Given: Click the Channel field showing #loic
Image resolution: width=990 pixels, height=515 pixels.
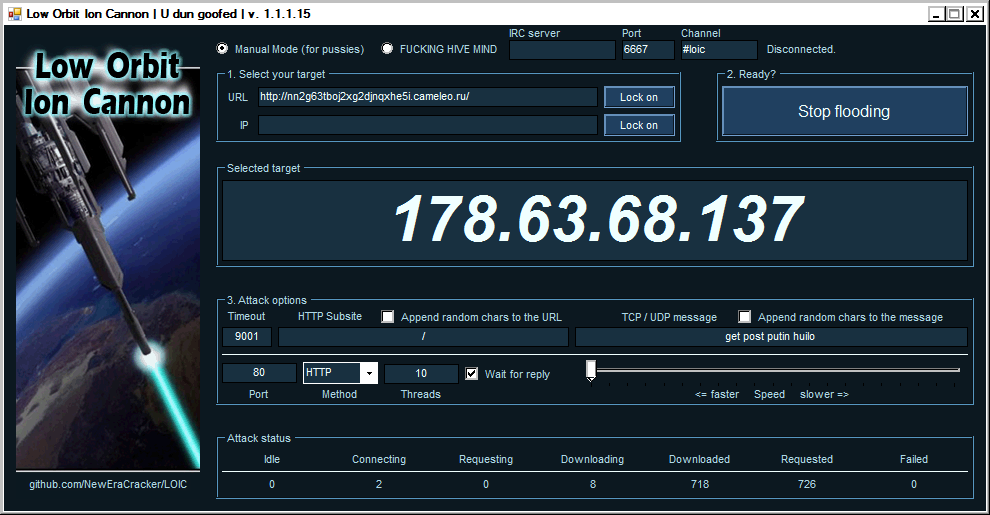Looking at the screenshot, I should pos(719,50).
